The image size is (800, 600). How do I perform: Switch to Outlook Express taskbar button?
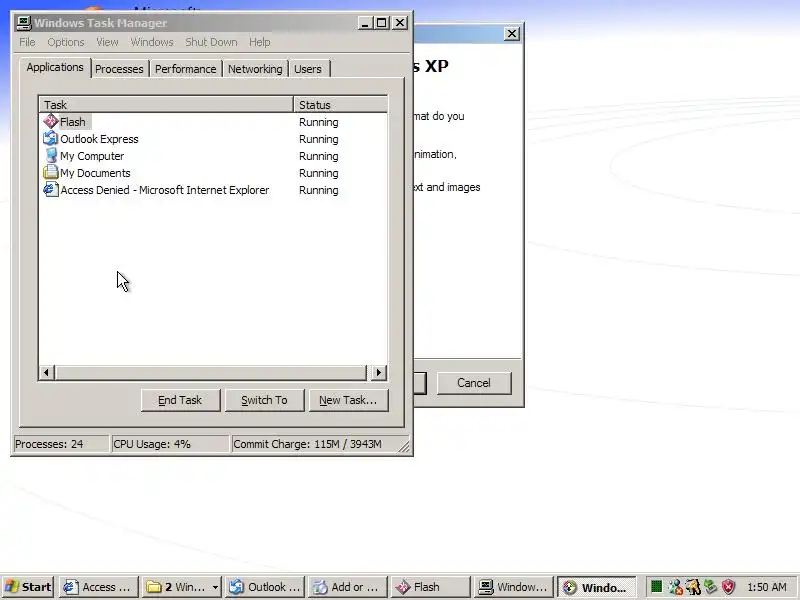[x=265, y=587]
